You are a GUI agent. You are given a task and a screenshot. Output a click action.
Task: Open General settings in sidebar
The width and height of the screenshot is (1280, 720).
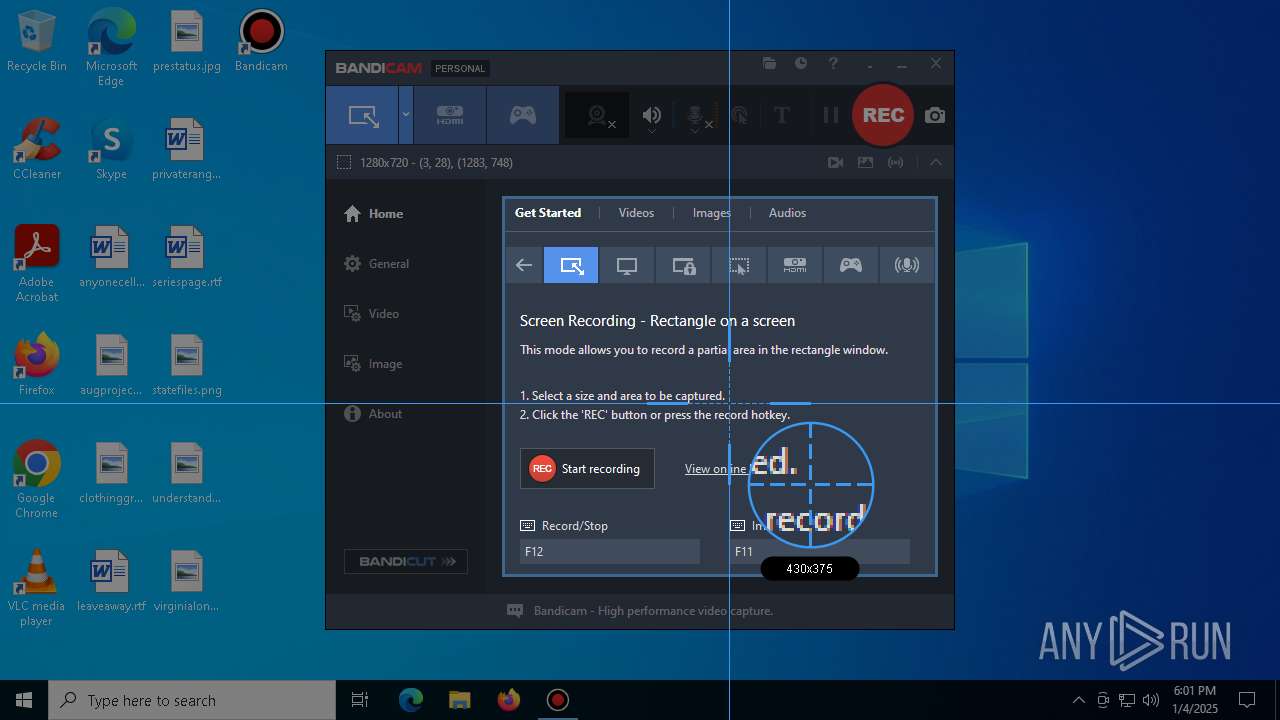(x=376, y=264)
